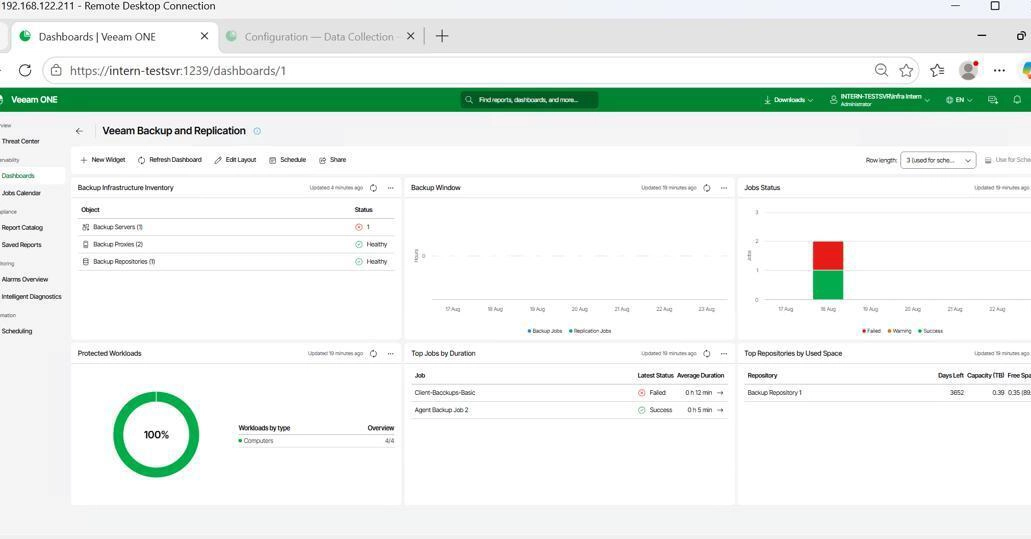Open details arrow for Client-Bacckups-Basic job

[720, 392]
